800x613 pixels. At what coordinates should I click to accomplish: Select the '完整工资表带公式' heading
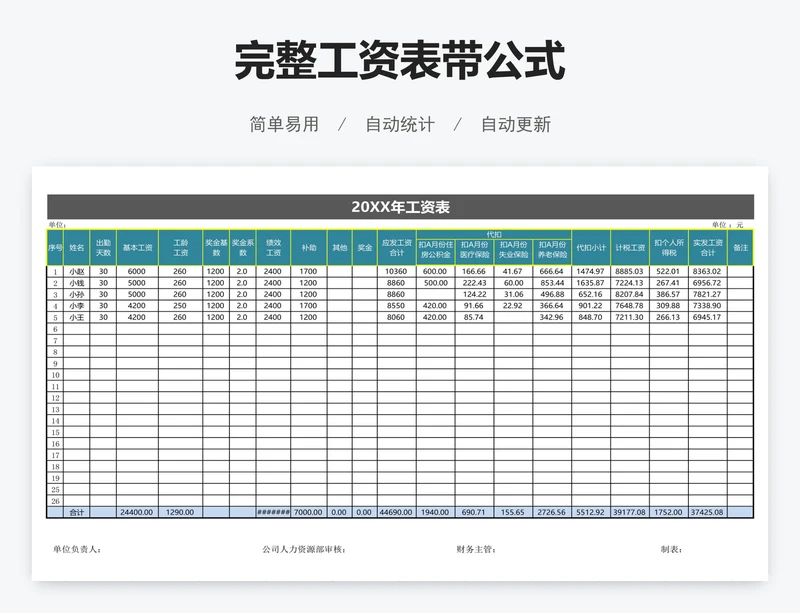click(x=399, y=61)
